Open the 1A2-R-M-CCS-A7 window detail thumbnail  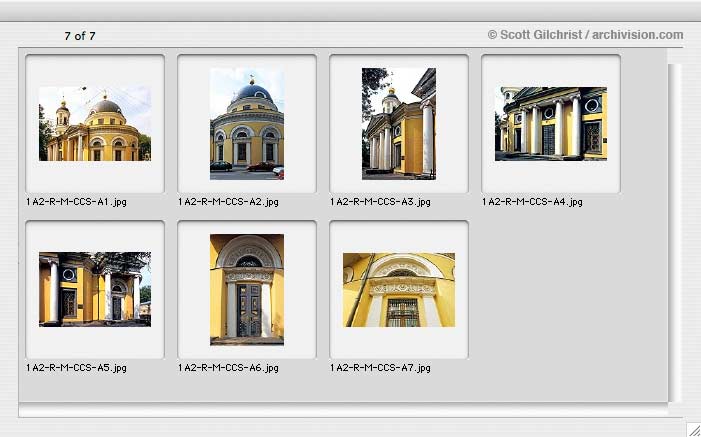[399, 290]
